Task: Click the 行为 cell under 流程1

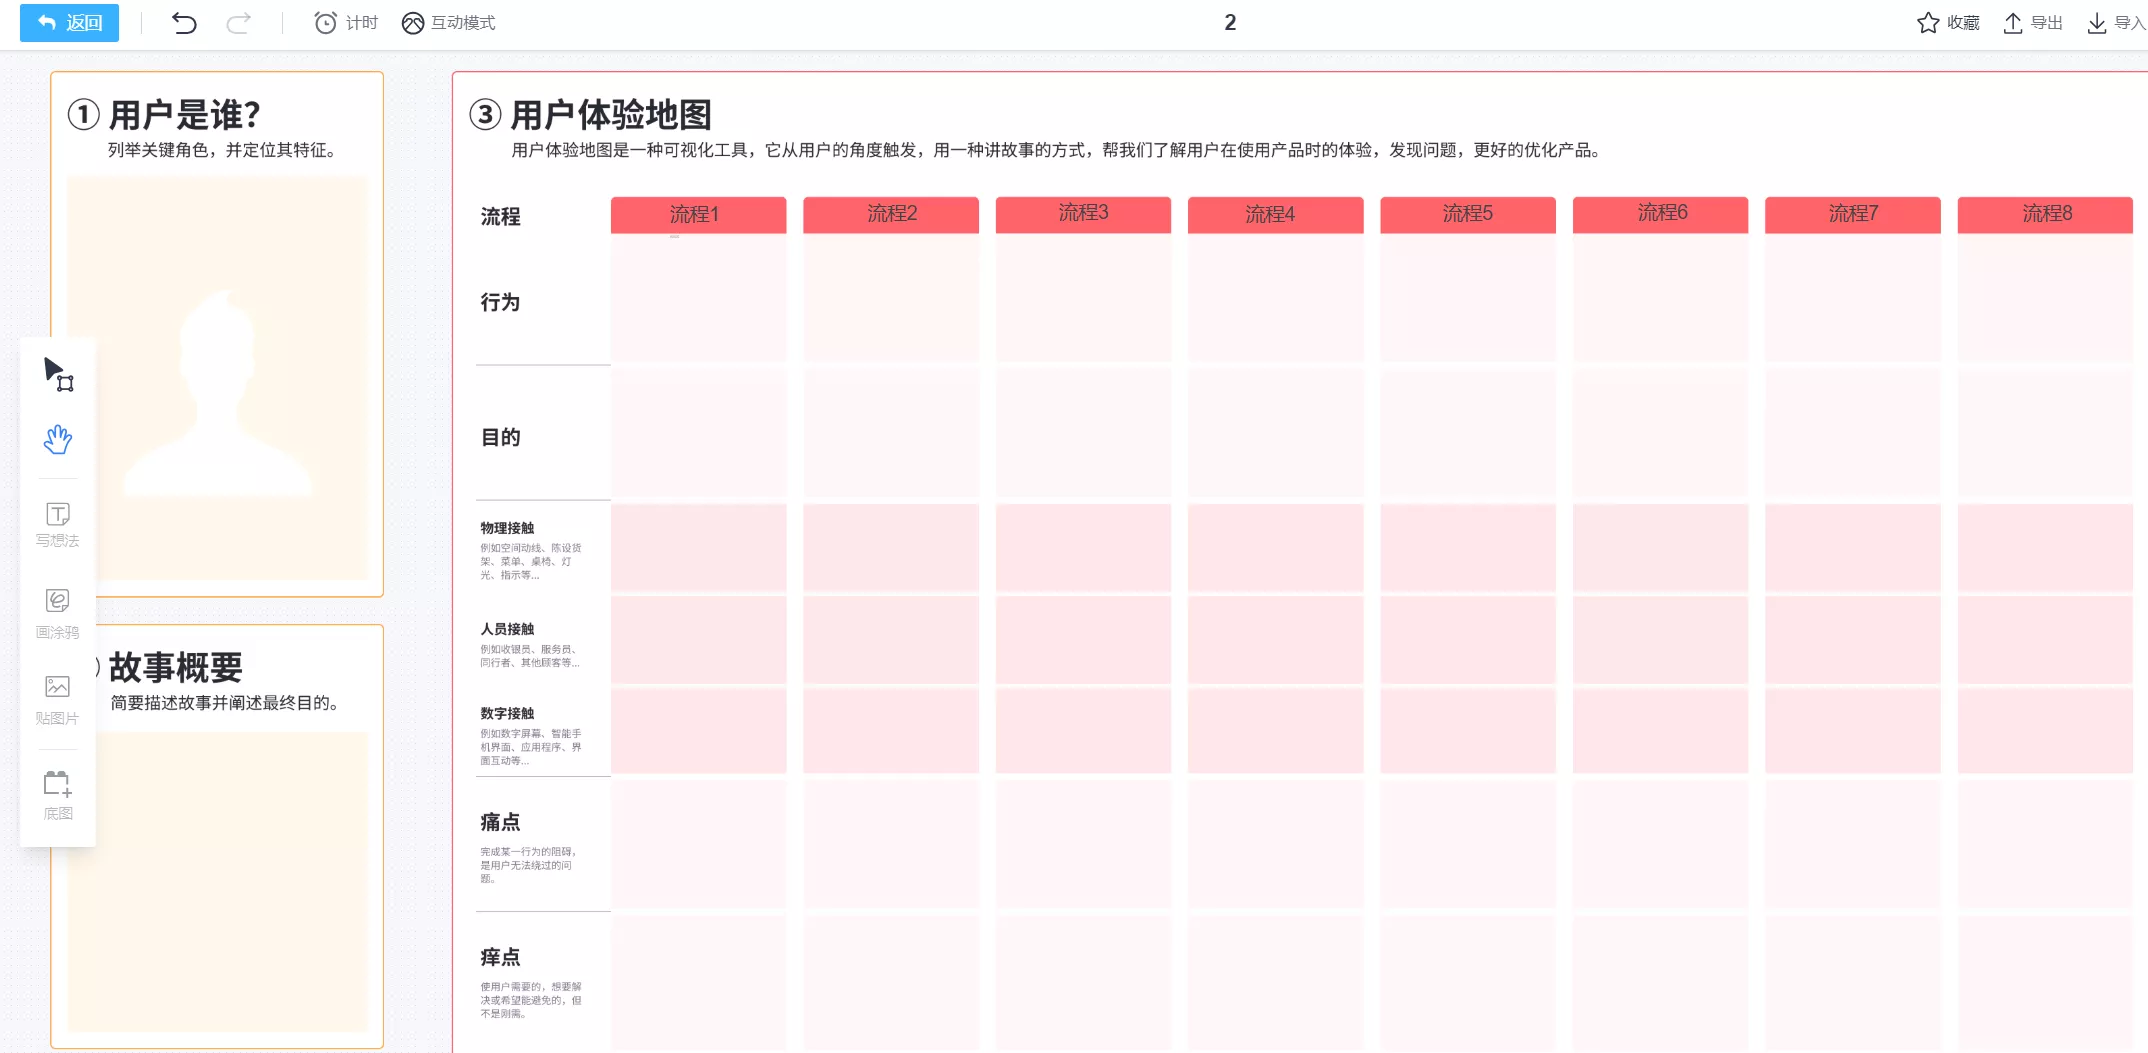Action: click(x=698, y=298)
